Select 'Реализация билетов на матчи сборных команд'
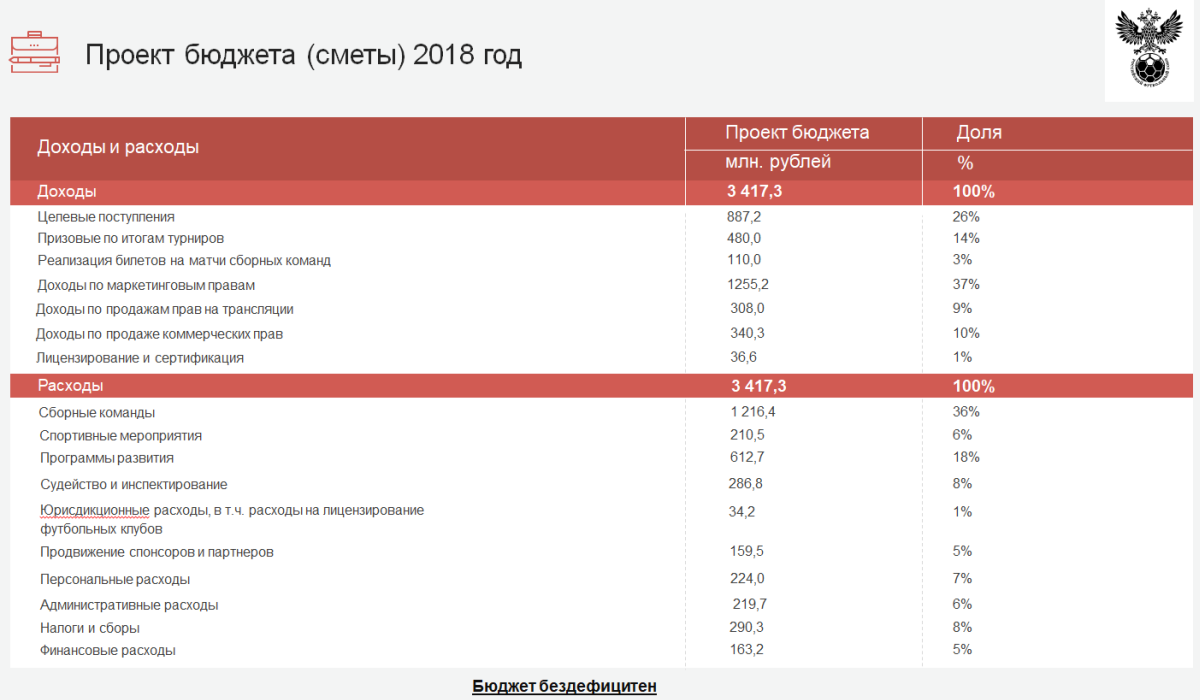Screen dimensions: 1200x700 click(184, 261)
